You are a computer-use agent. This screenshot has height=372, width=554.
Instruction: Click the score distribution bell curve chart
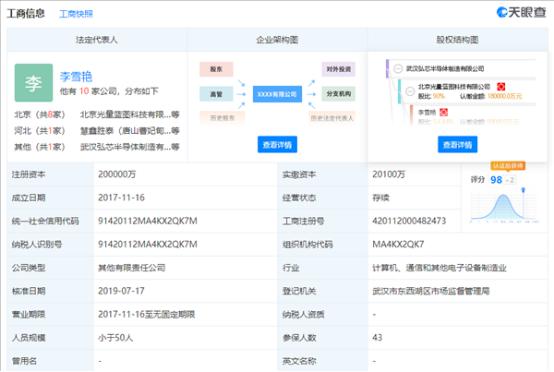tap(503, 207)
